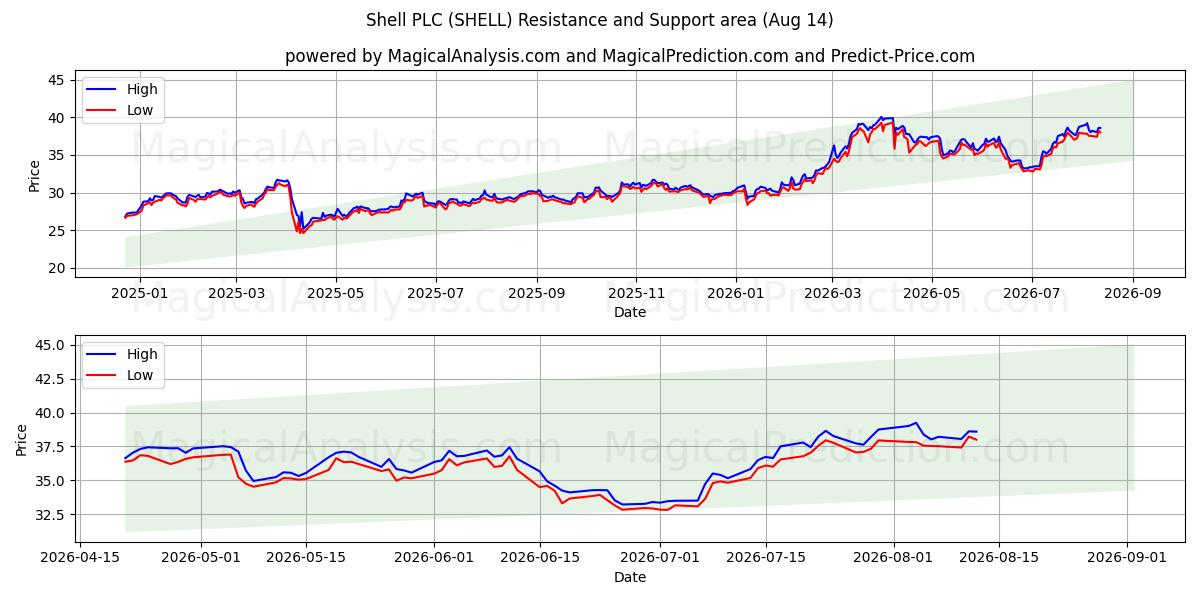Viewport: 1200px width, 600px height.
Task: Click the top chart x-axis label '2025-07'
Action: click(x=435, y=293)
